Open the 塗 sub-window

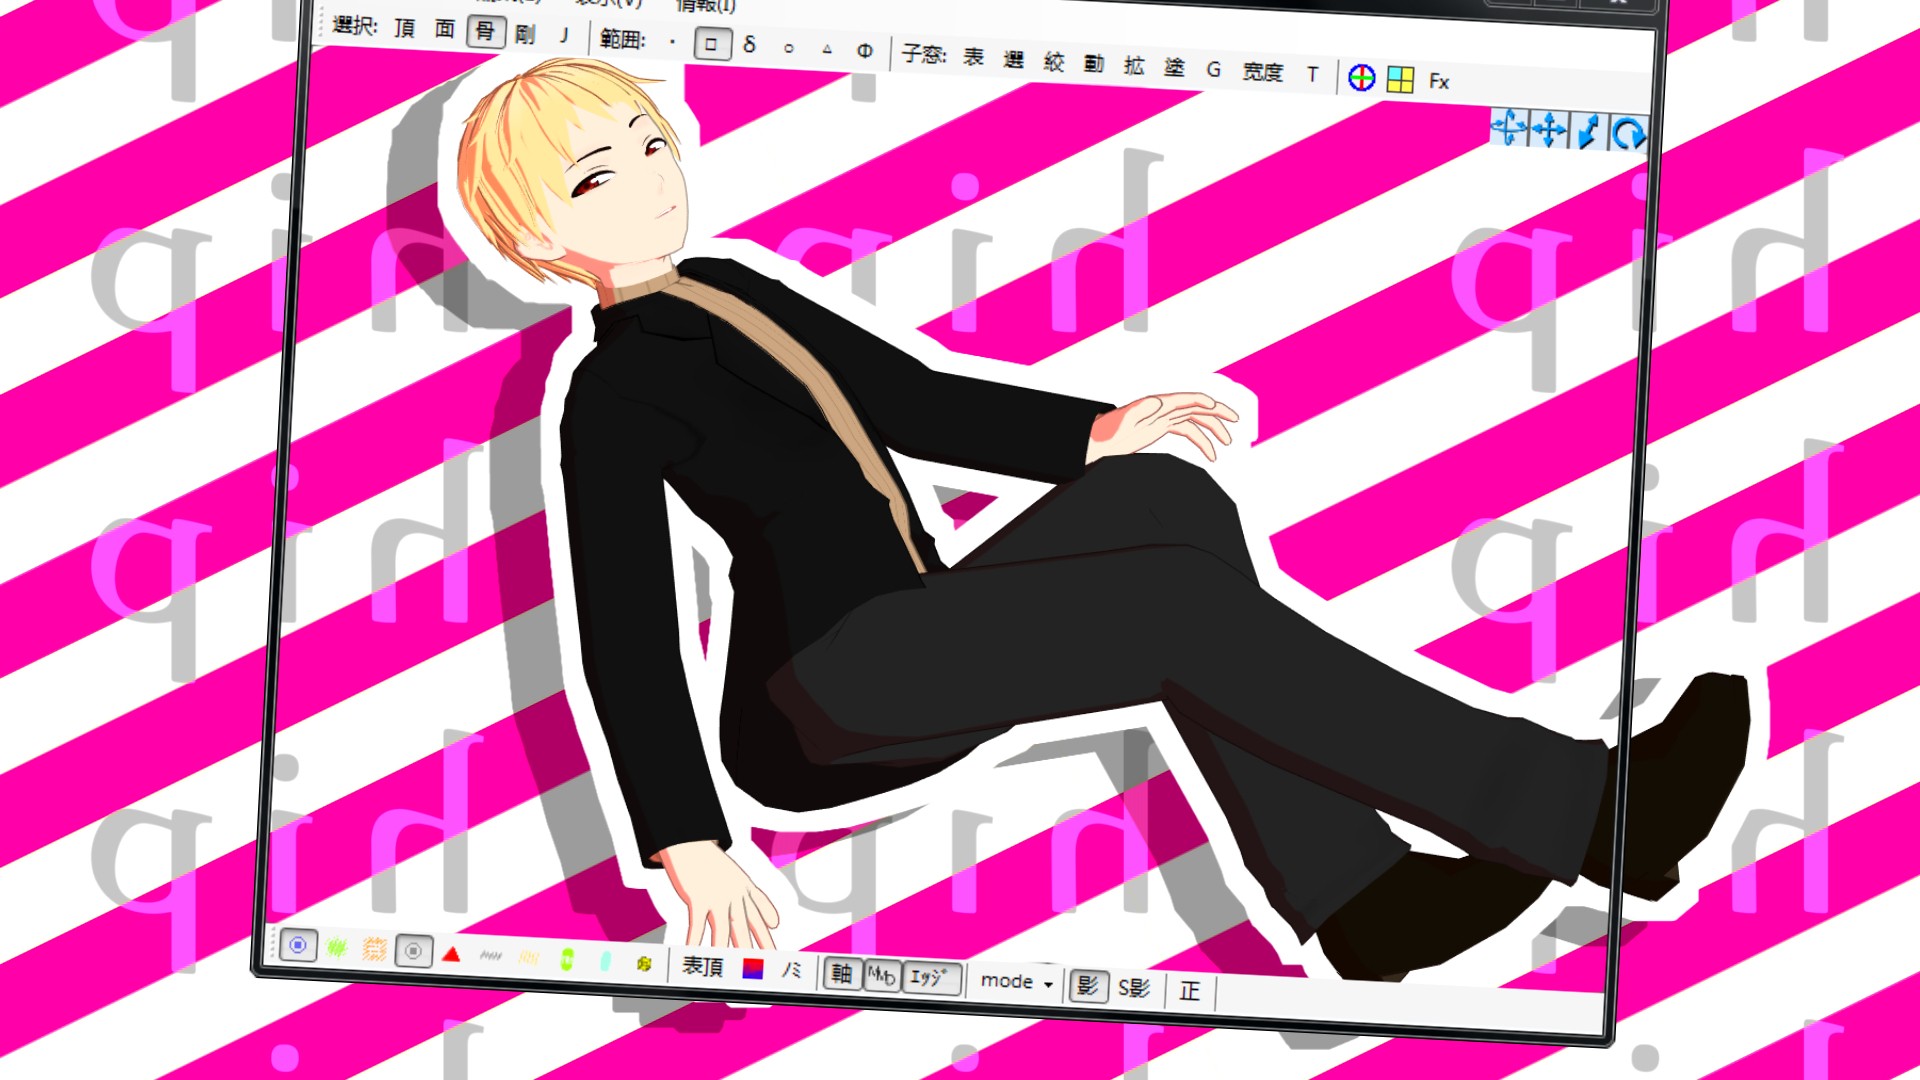[x=1174, y=67]
